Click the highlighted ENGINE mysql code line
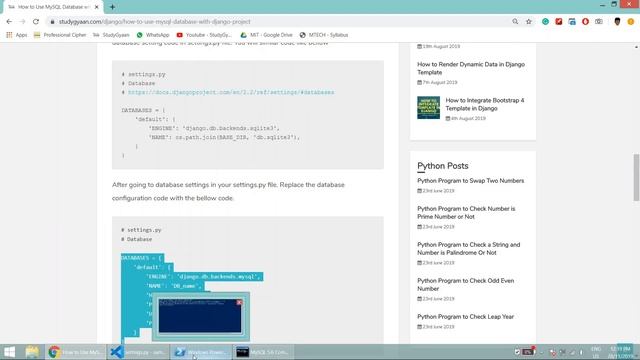640x360 pixels. point(203,277)
